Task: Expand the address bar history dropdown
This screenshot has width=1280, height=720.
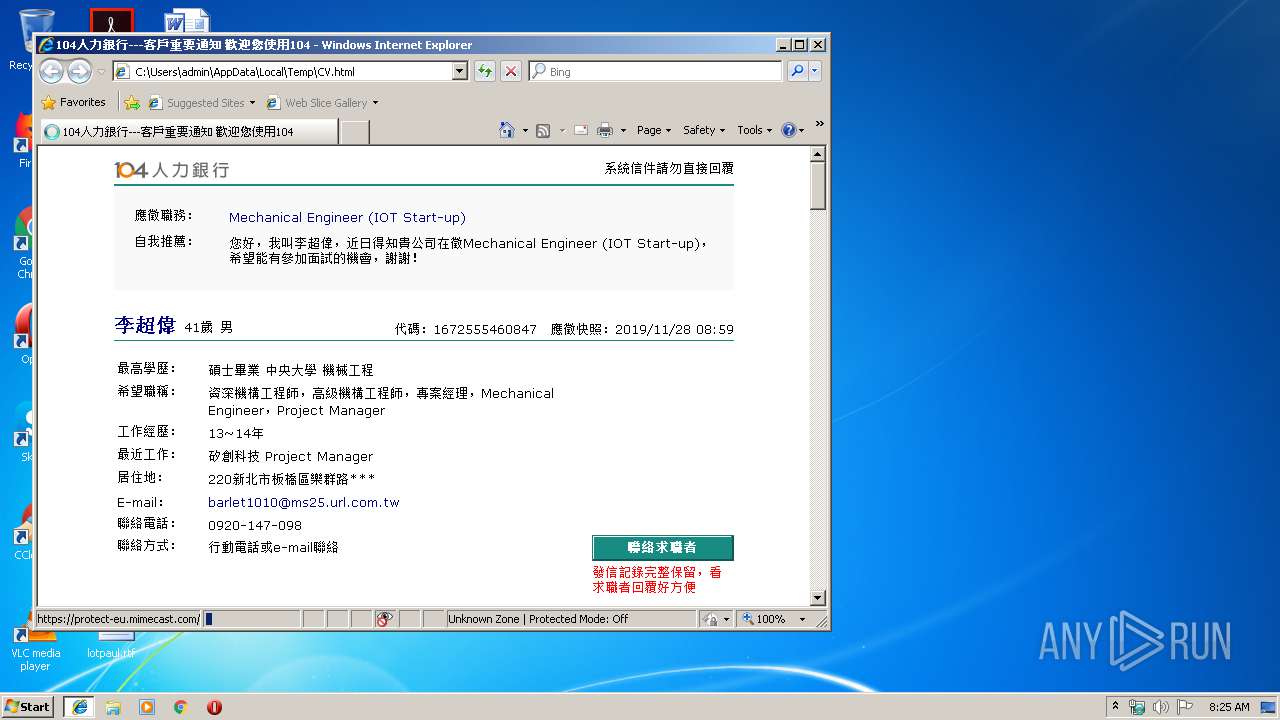Action: (x=460, y=71)
